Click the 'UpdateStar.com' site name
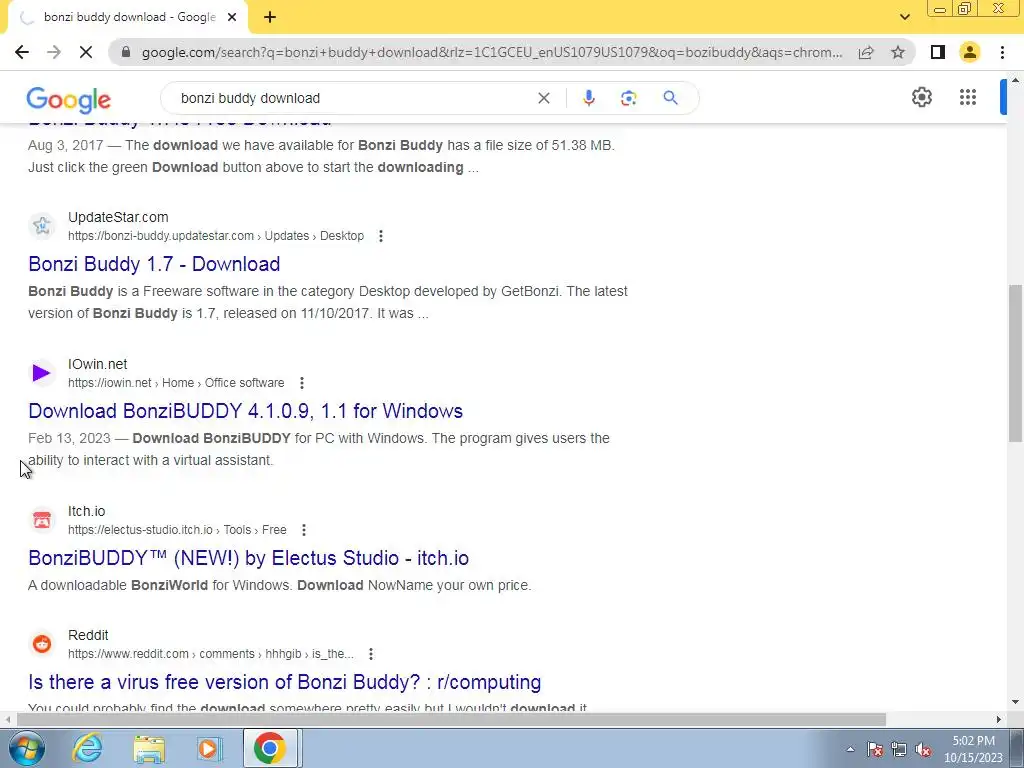1024x768 pixels. [x=118, y=217]
